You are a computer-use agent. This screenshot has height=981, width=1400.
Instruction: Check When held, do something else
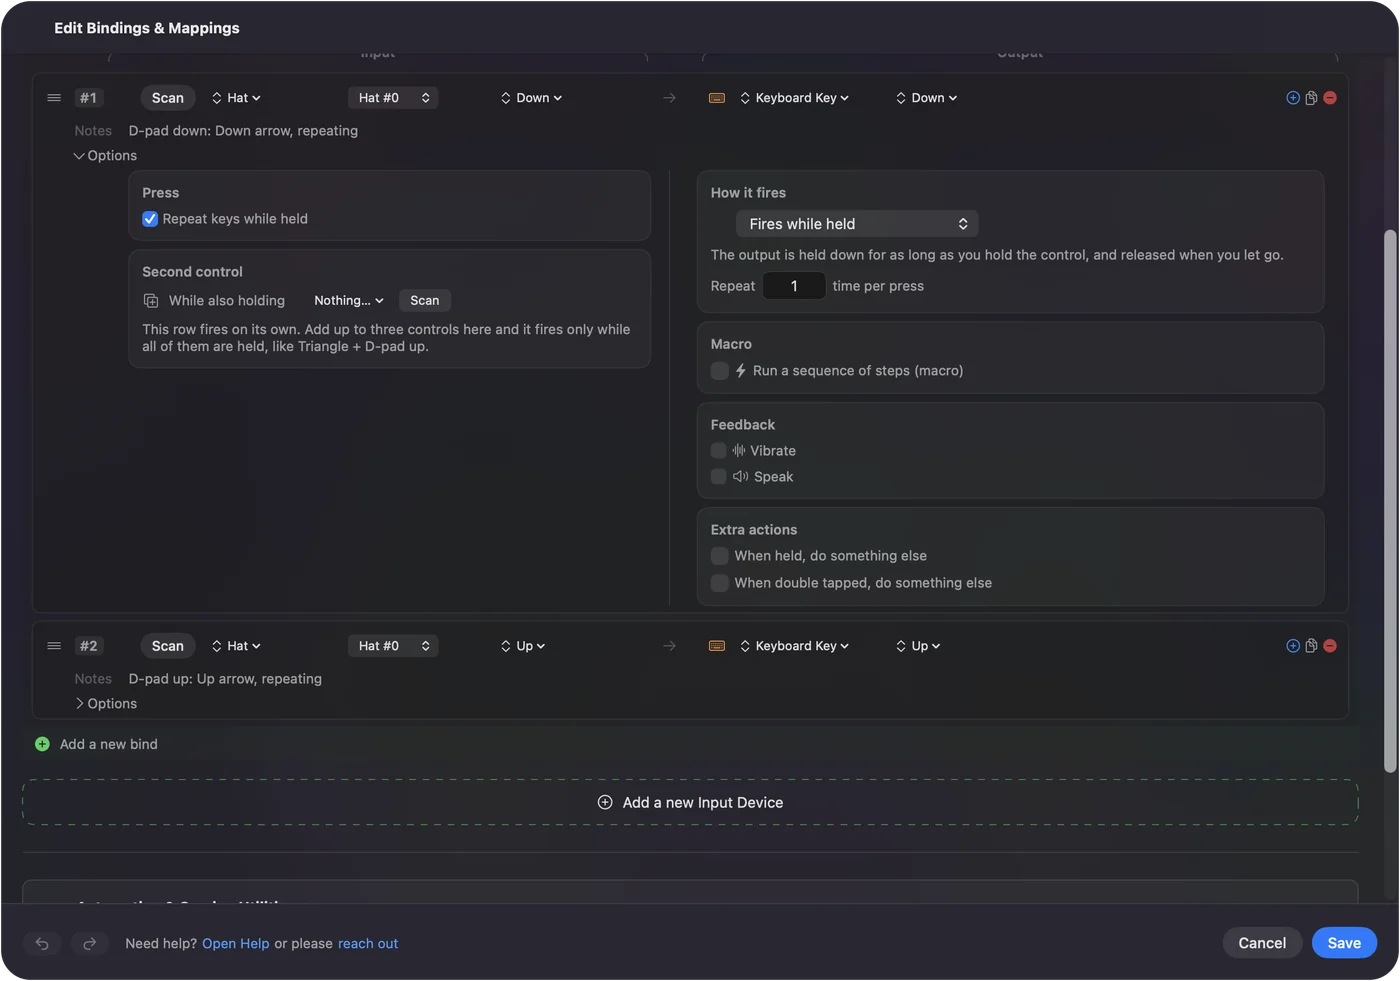point(719,556)
